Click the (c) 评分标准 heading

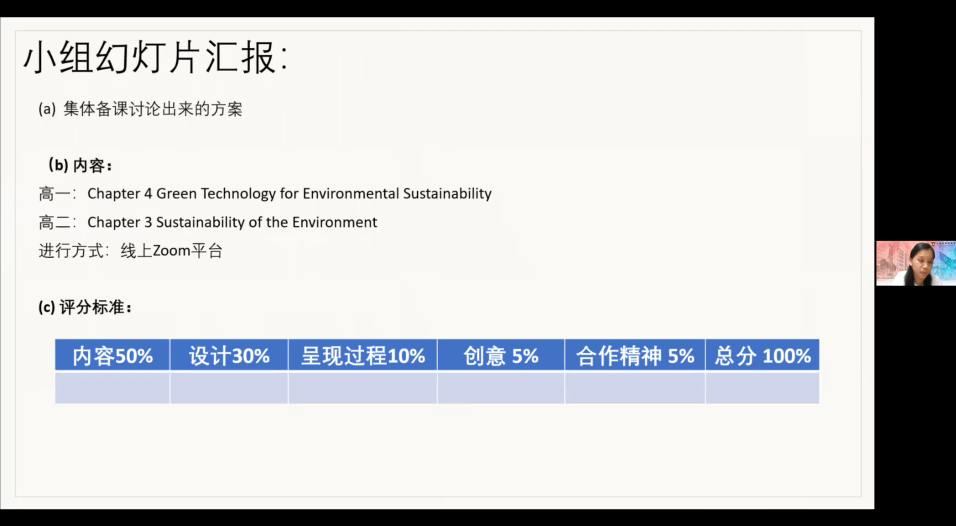coord(85,307)
